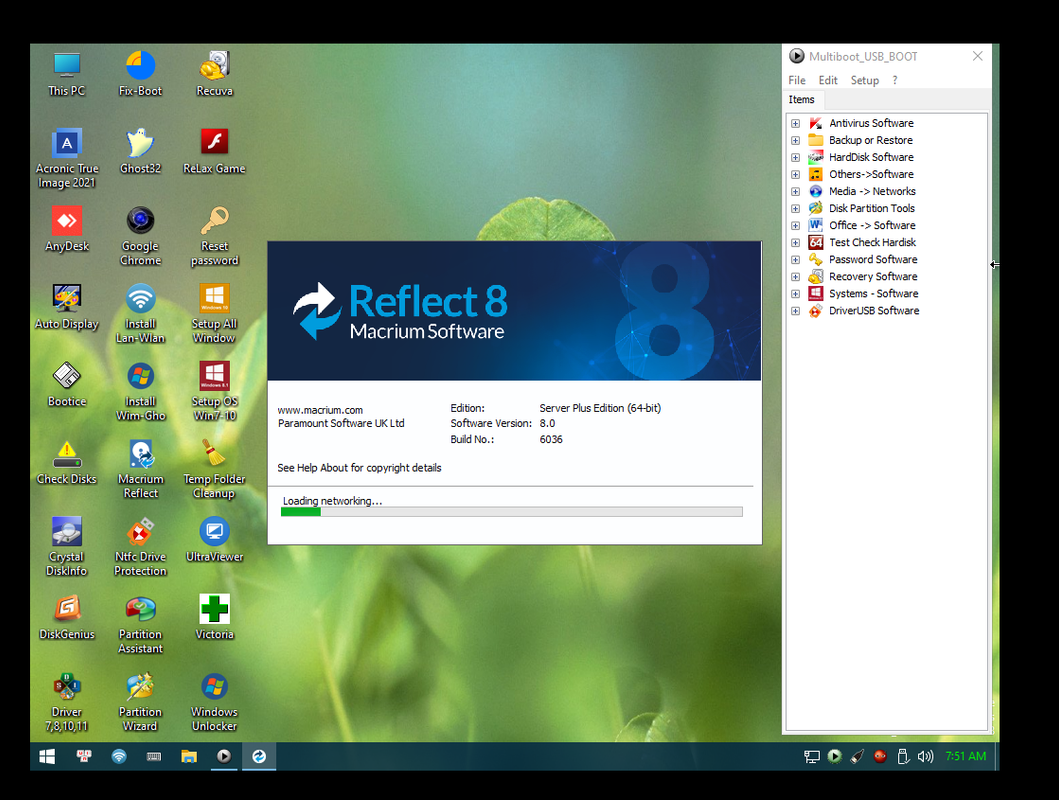The image size is (1059, 800).
Task: Switch to Macrium Reflect taskbar button
Action: tap(259, 757)
